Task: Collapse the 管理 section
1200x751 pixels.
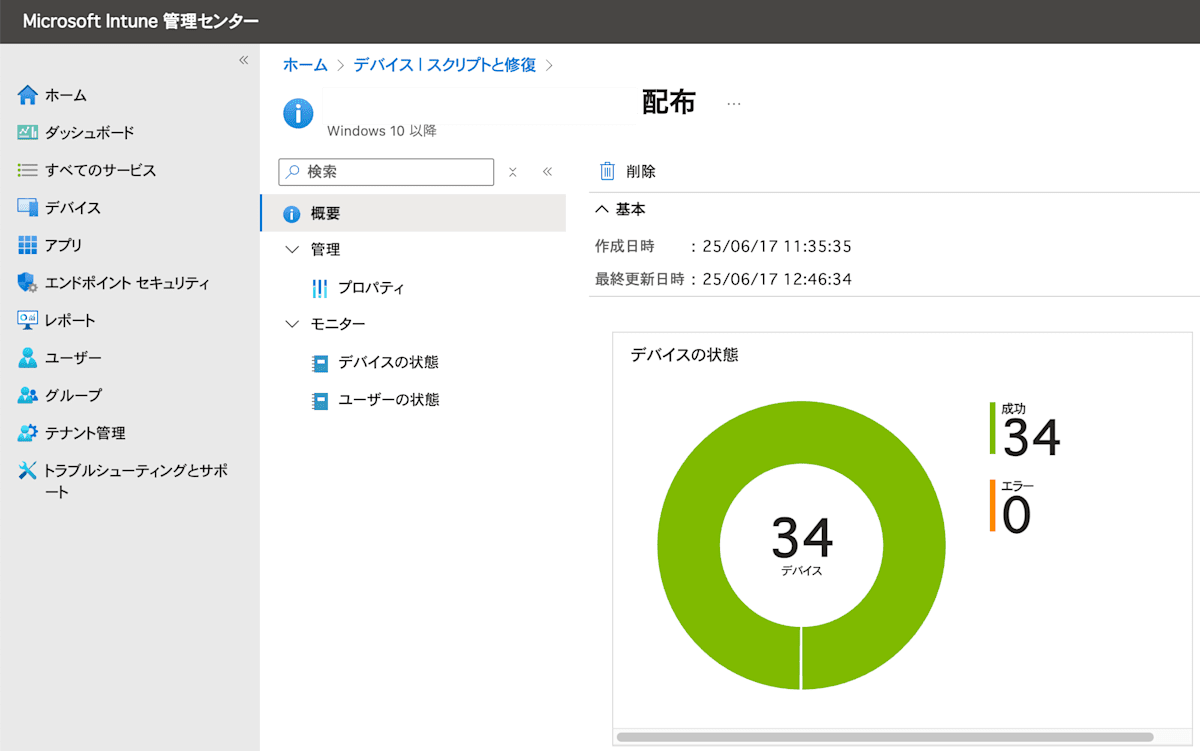Action: pos(292,249)
